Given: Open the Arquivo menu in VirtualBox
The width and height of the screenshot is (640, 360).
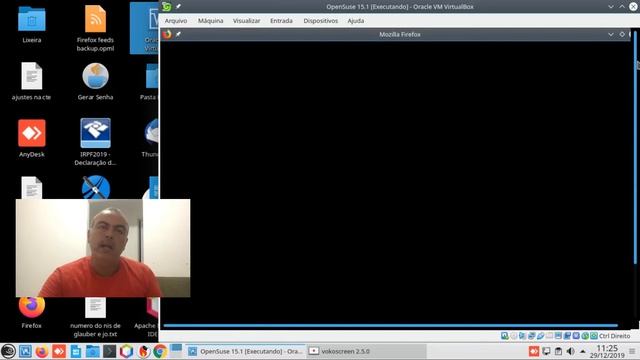Looking at the screenshot, I should tap(176, 21).
